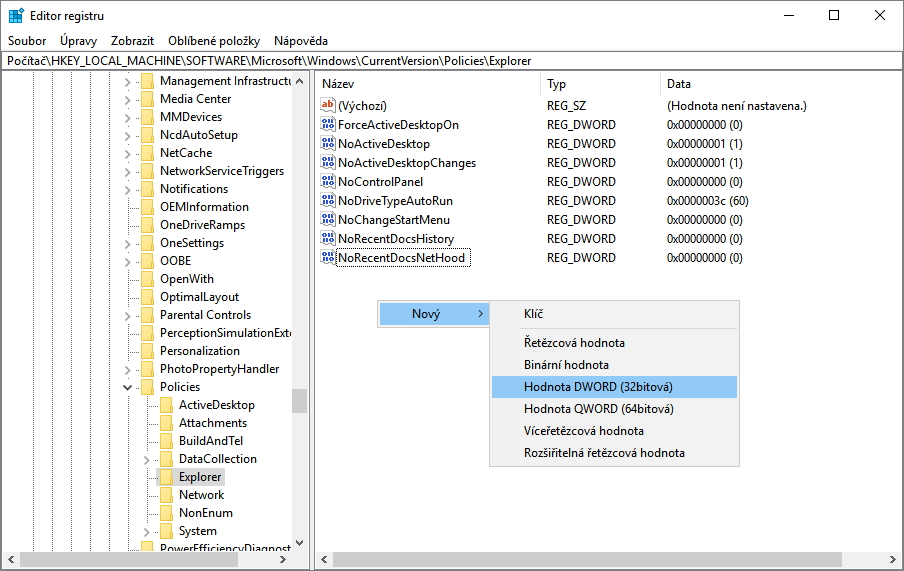Sort values by the Název column header

[428, 84]
